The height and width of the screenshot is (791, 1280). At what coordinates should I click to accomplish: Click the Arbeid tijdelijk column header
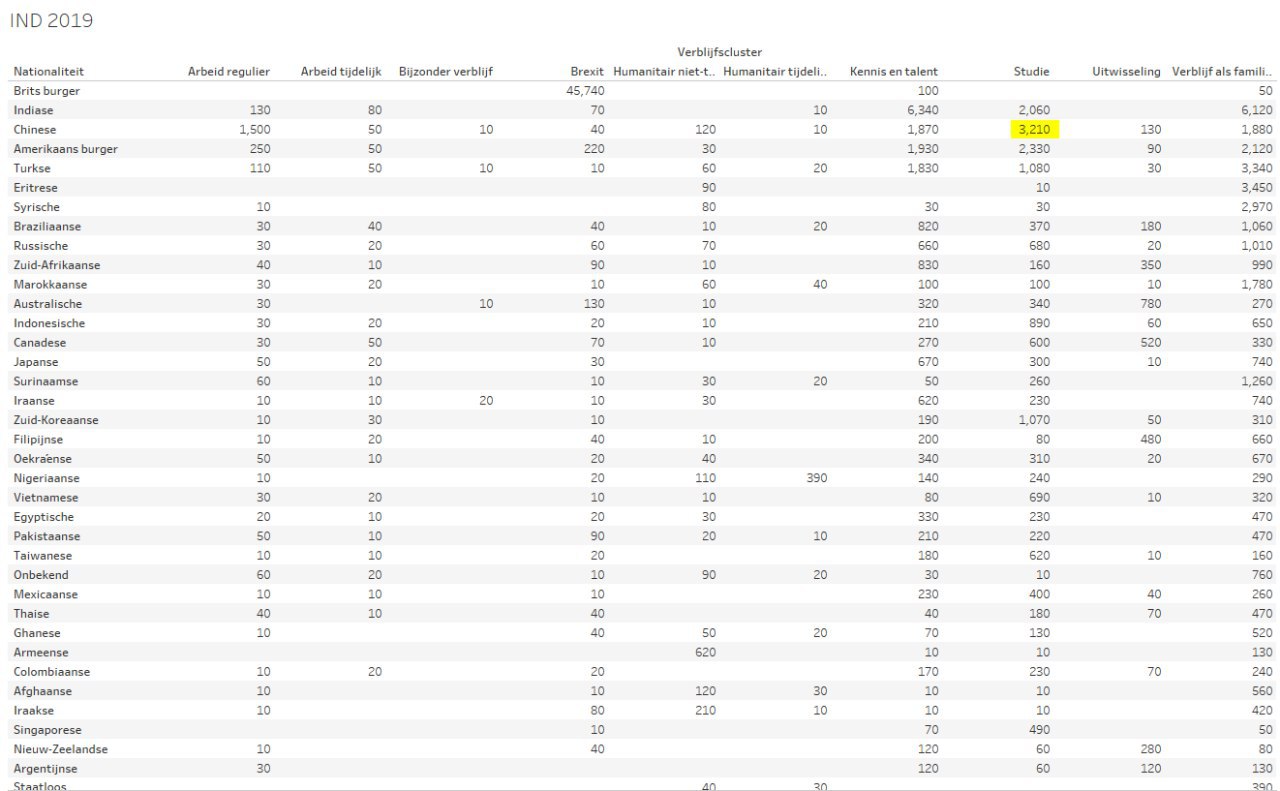pyautogui.click(x=341, y=71)
